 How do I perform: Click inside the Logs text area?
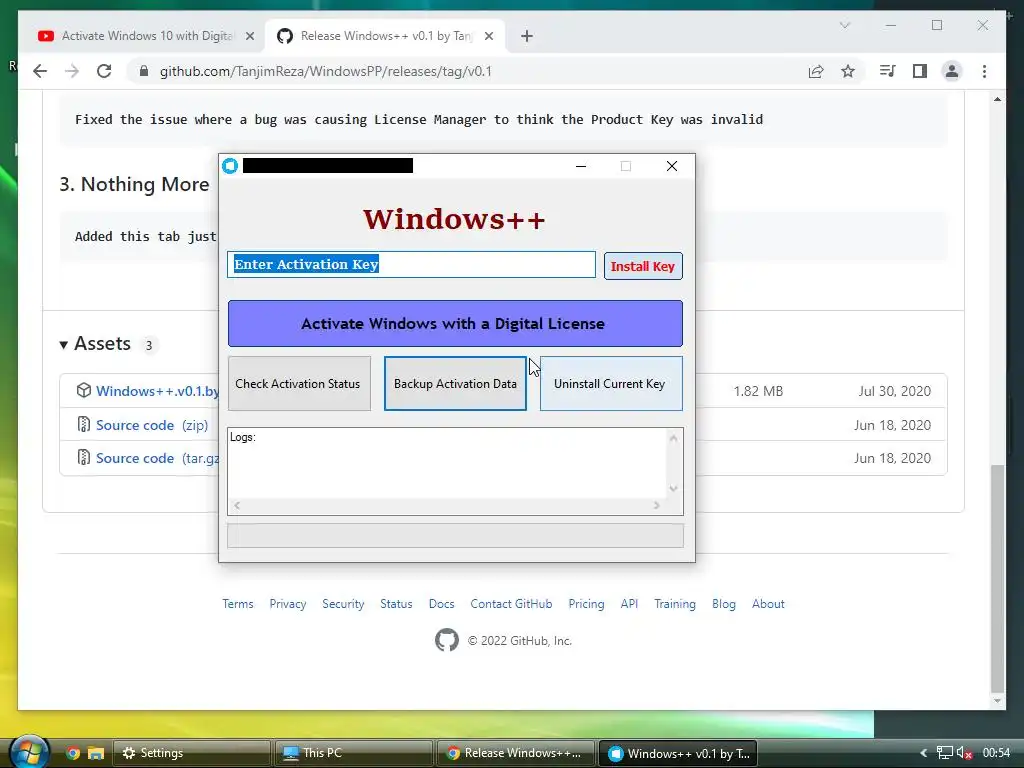coord(447,463)
